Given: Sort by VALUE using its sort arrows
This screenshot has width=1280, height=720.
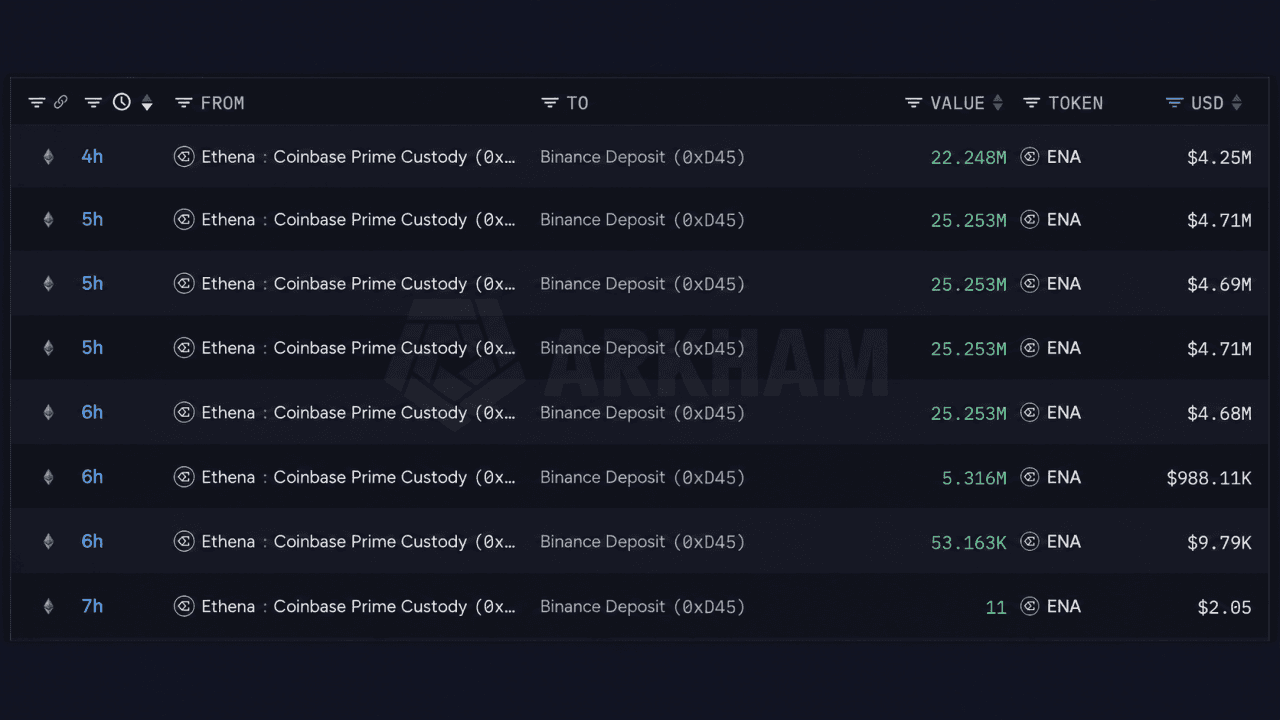Looking at the screenshot, I should [x=996, y=102].
